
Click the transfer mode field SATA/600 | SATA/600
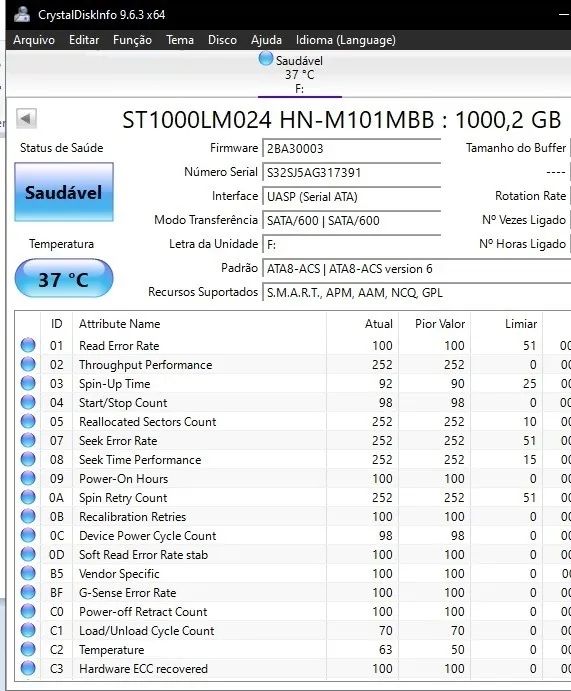coord(352,220)
